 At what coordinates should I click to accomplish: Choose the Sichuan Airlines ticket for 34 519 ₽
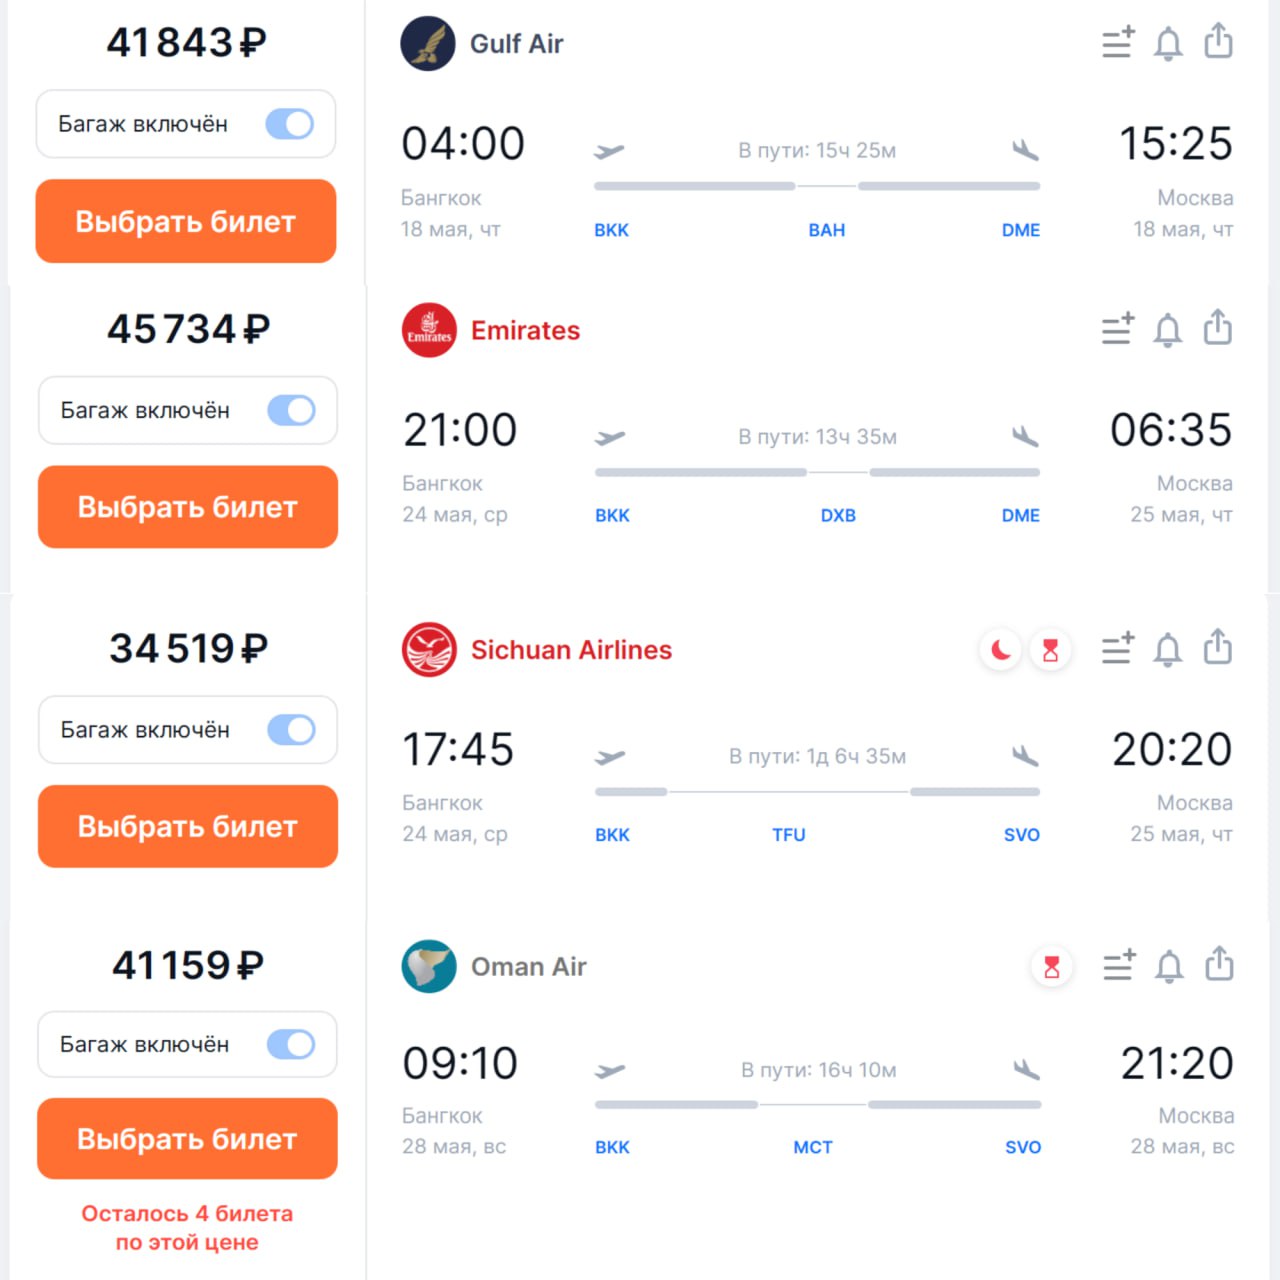pos(188,826)
